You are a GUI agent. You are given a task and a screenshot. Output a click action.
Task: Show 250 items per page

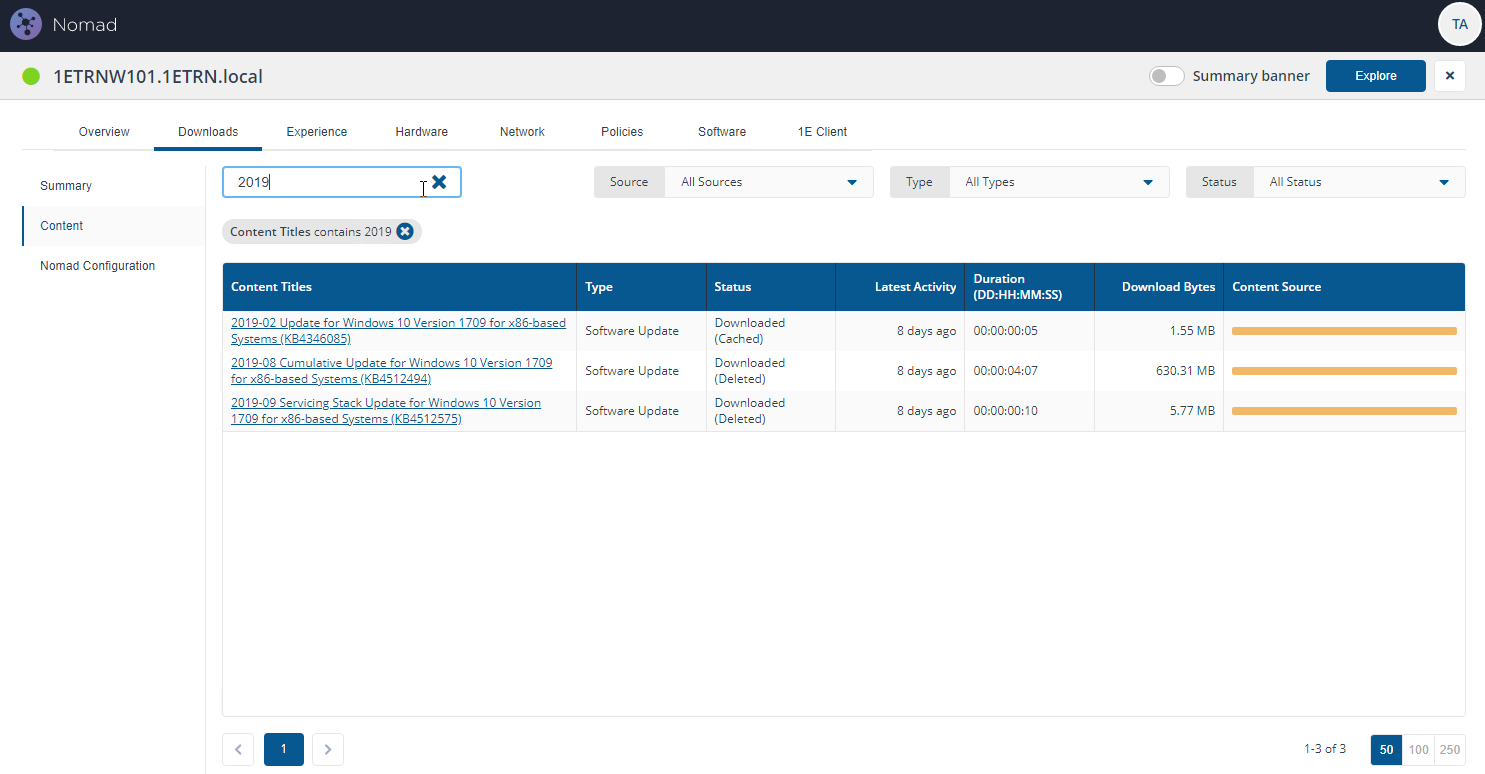click(1450, 749)
